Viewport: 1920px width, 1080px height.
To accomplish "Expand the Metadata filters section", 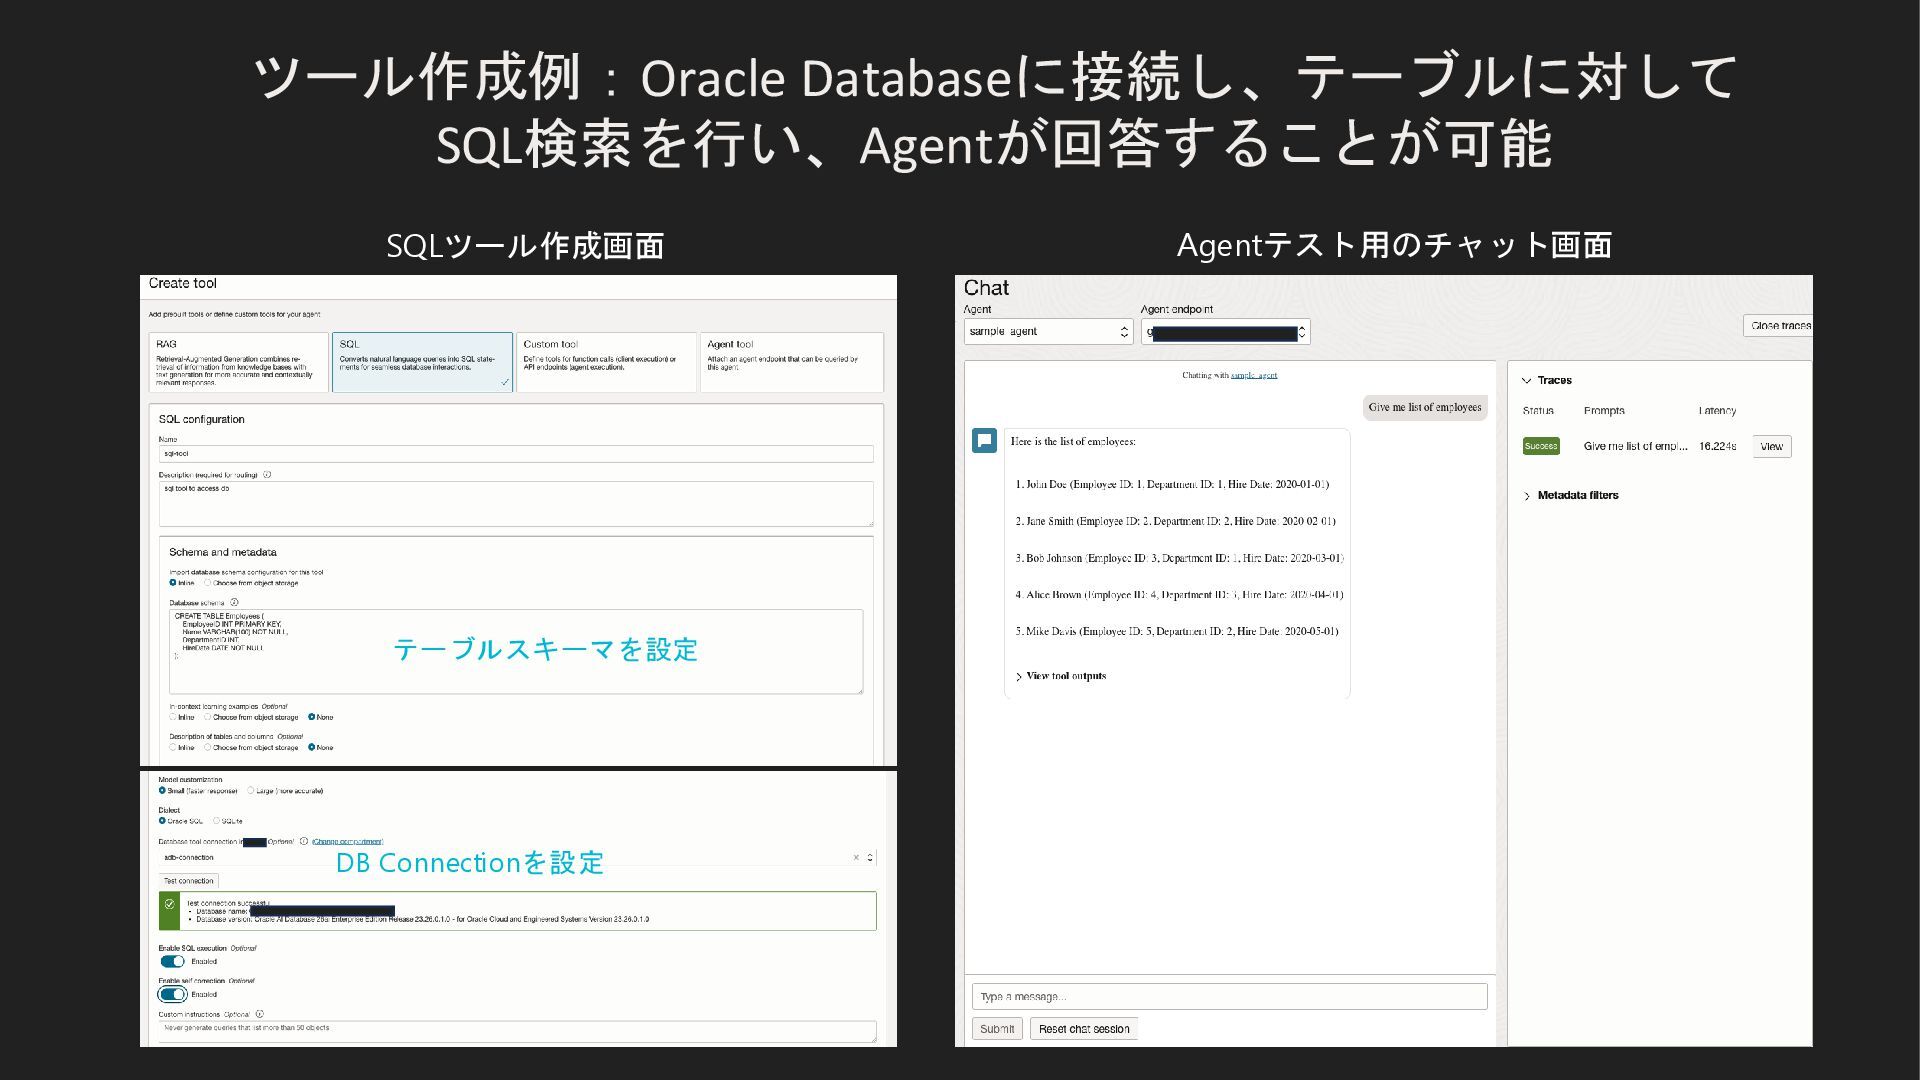I will pos(1570,495).
